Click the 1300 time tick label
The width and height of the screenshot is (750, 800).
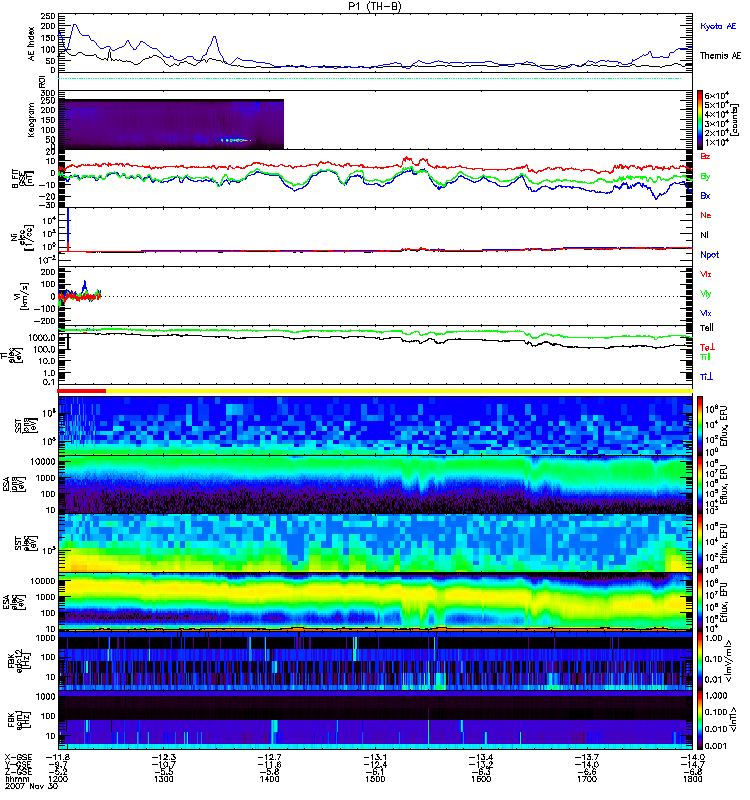point(163,779)
